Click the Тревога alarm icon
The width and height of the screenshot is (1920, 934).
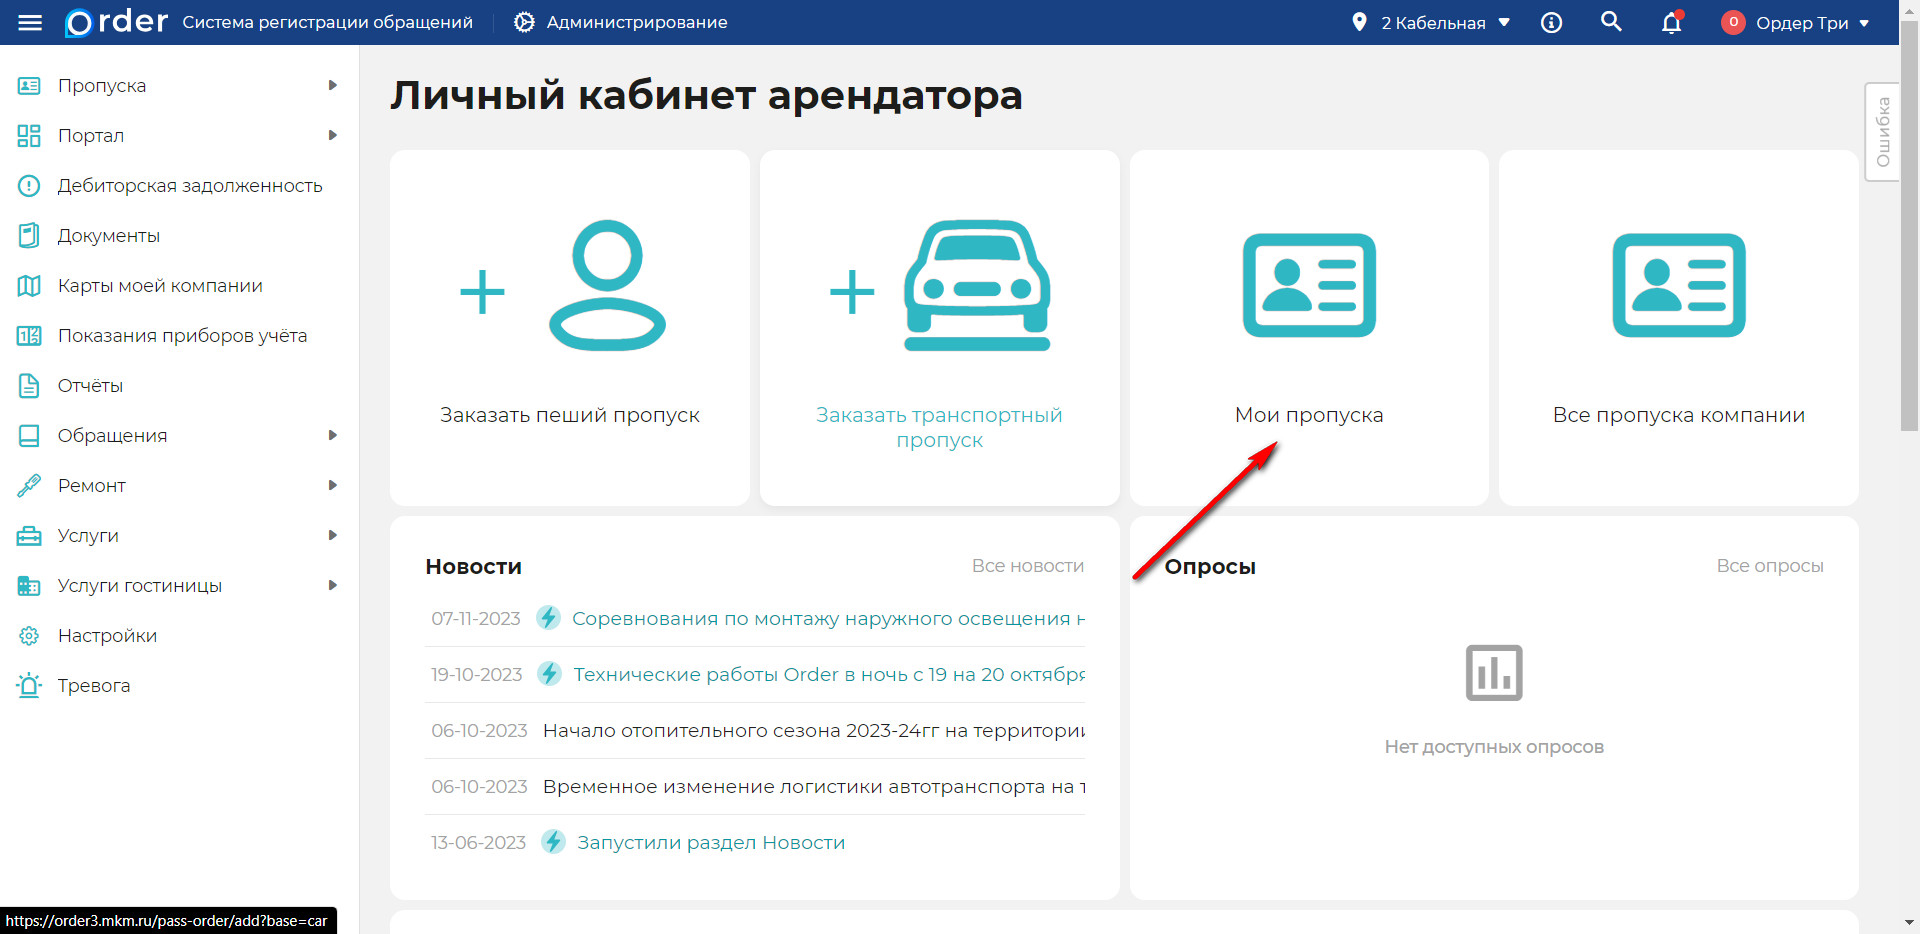pos(29,685)
